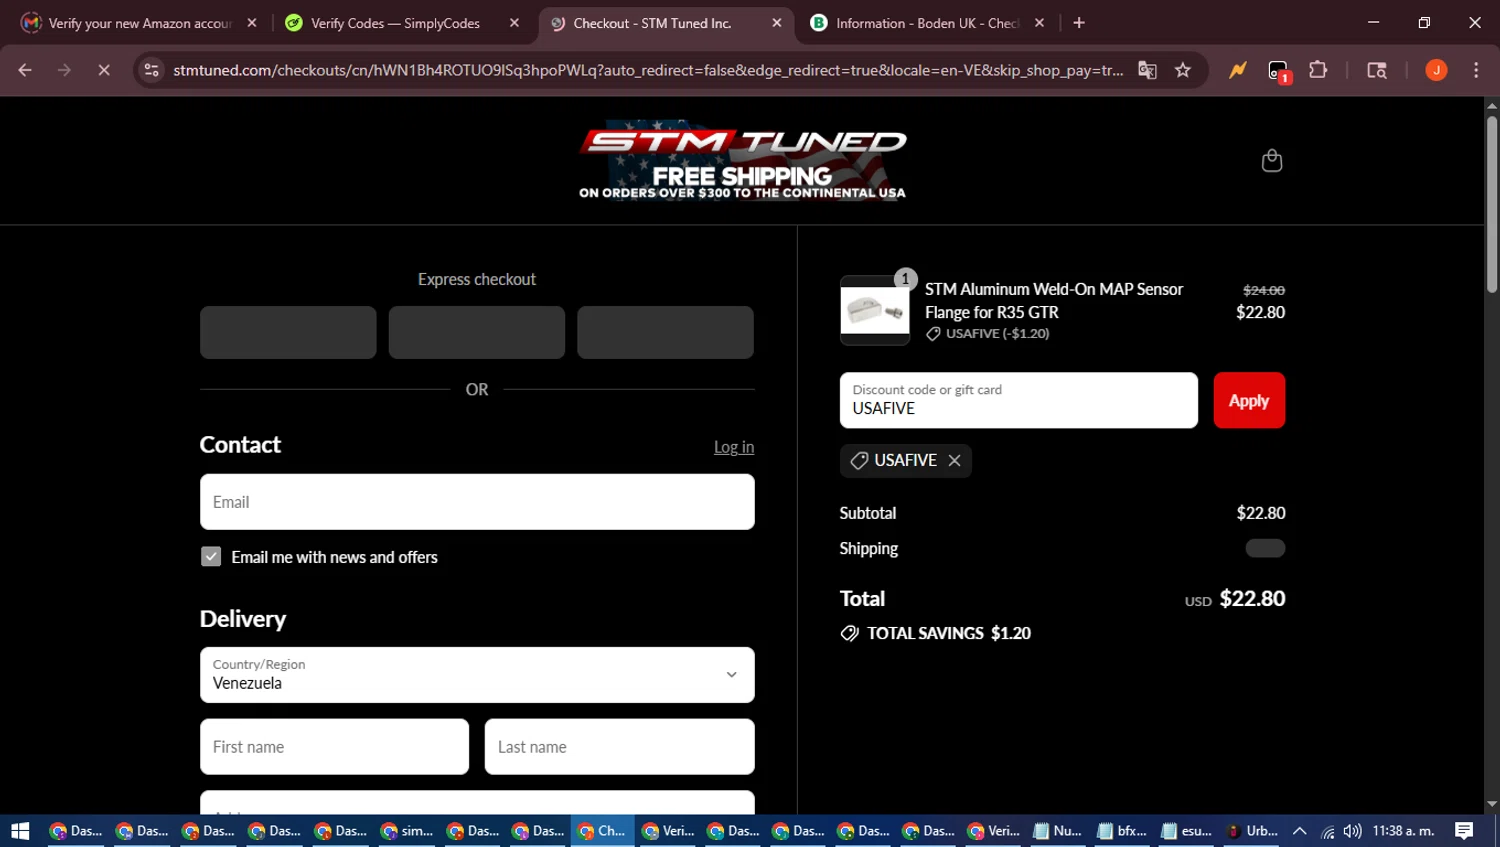Click the struck-through $24.00 price
Image resolution: width=1500 pixels, height=847 pixels.
1264,290
